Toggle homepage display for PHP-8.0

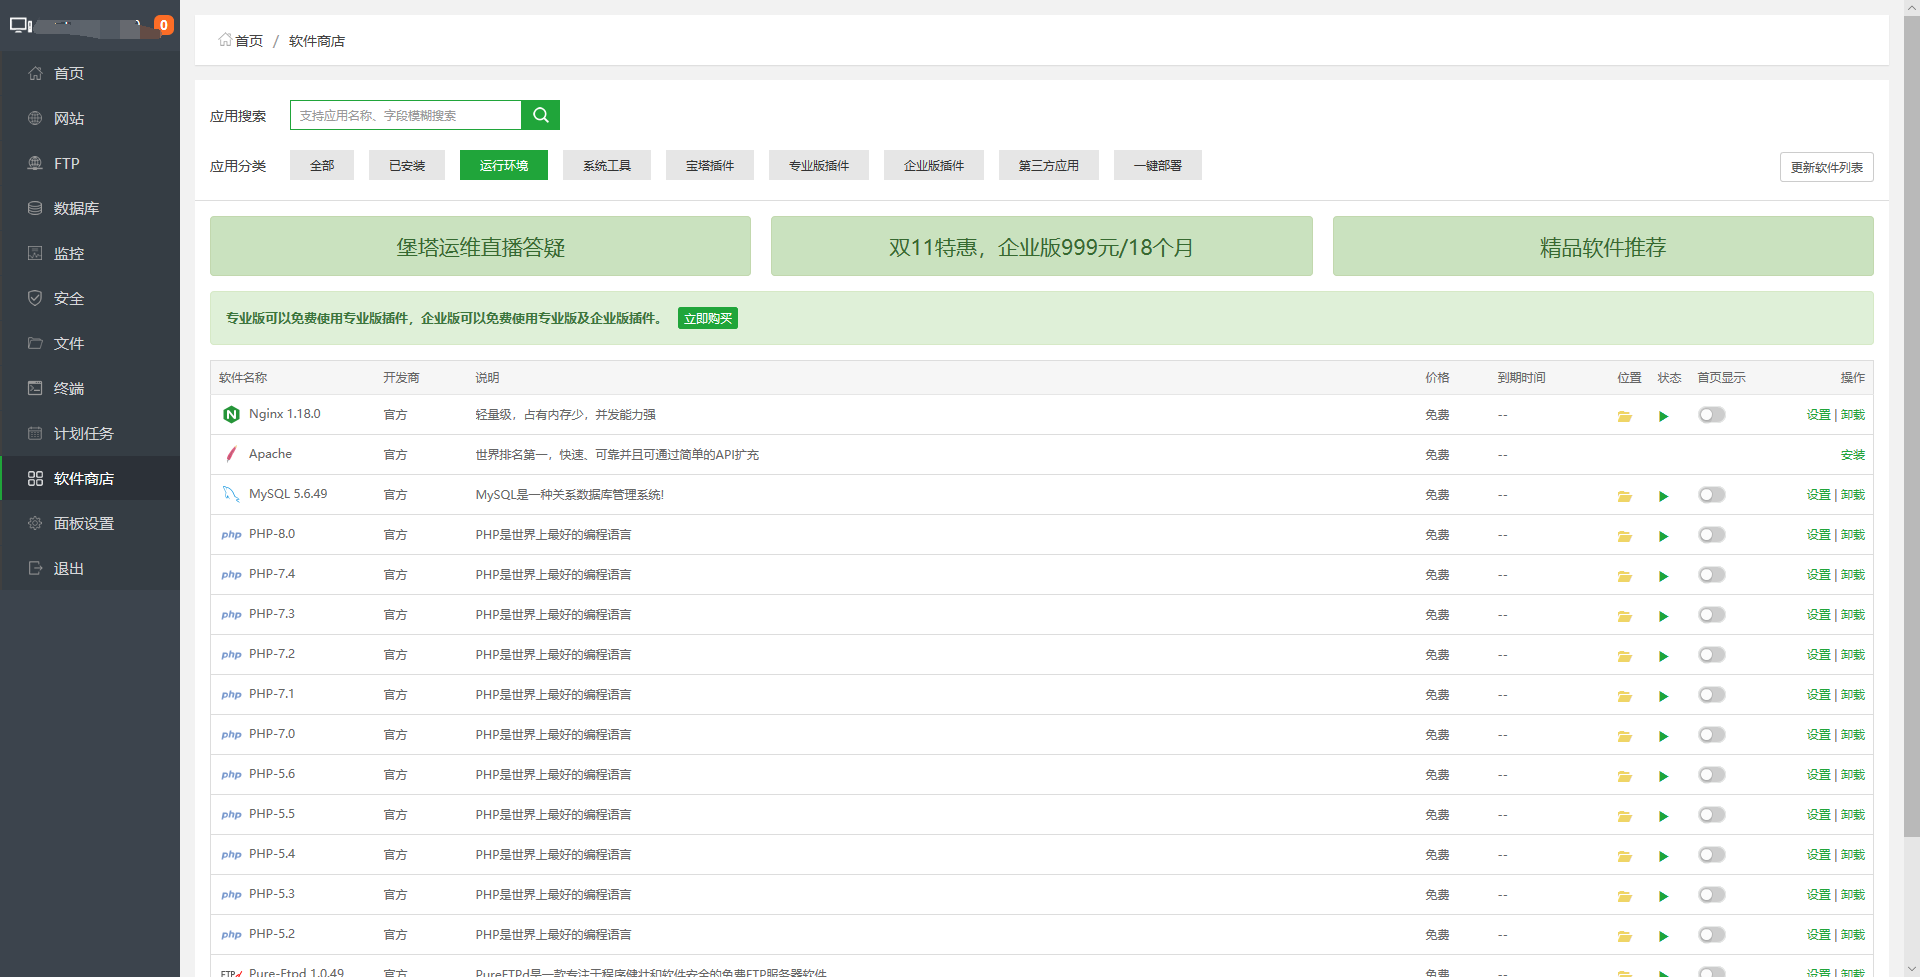(x=1711, y=535)
